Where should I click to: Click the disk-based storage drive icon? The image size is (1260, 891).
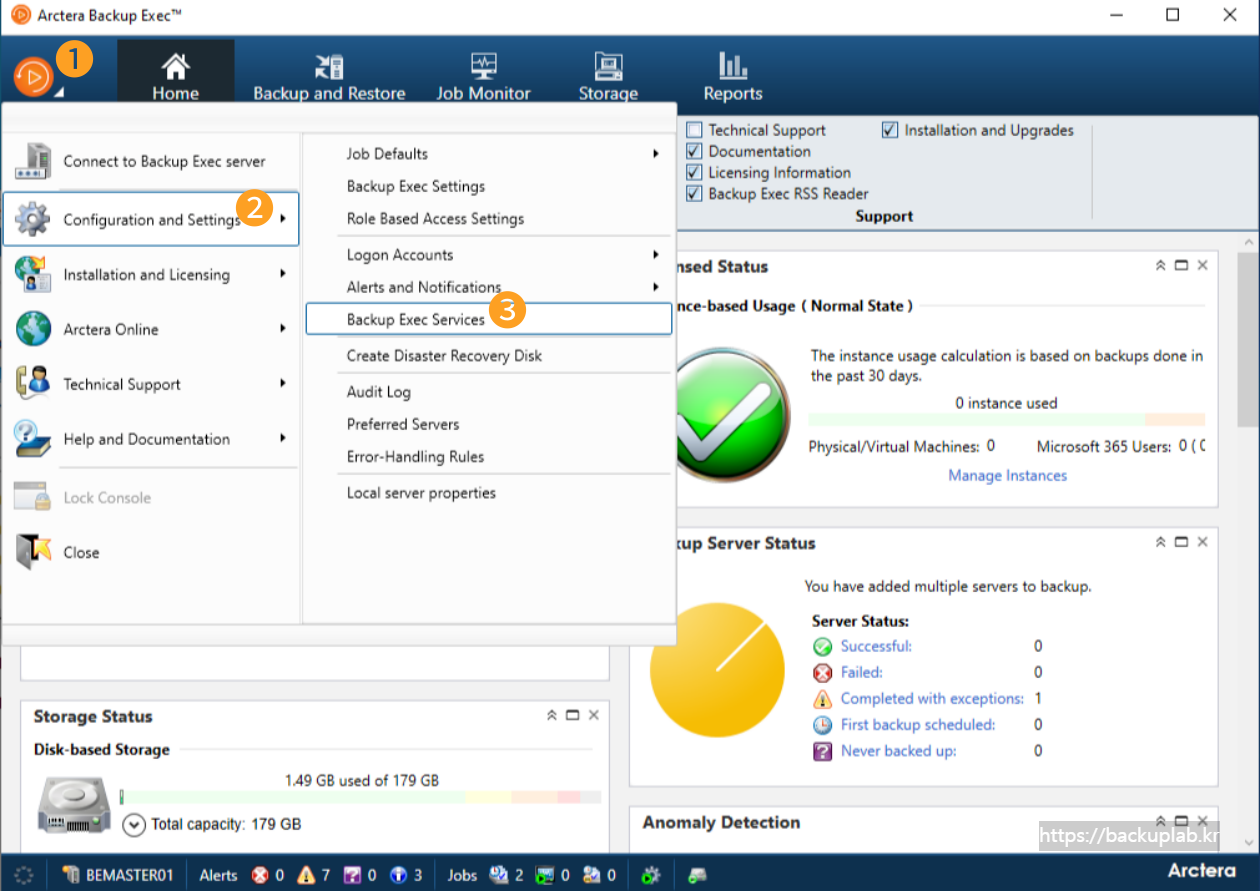click(x=73, y=805)
